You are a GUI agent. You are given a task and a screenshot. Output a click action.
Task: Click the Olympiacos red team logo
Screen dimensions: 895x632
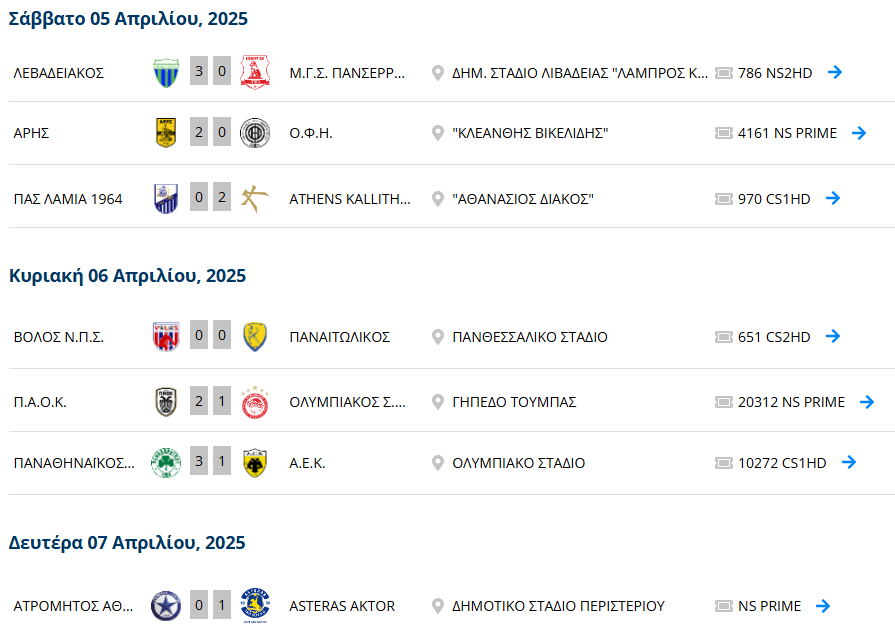[255, 402]
